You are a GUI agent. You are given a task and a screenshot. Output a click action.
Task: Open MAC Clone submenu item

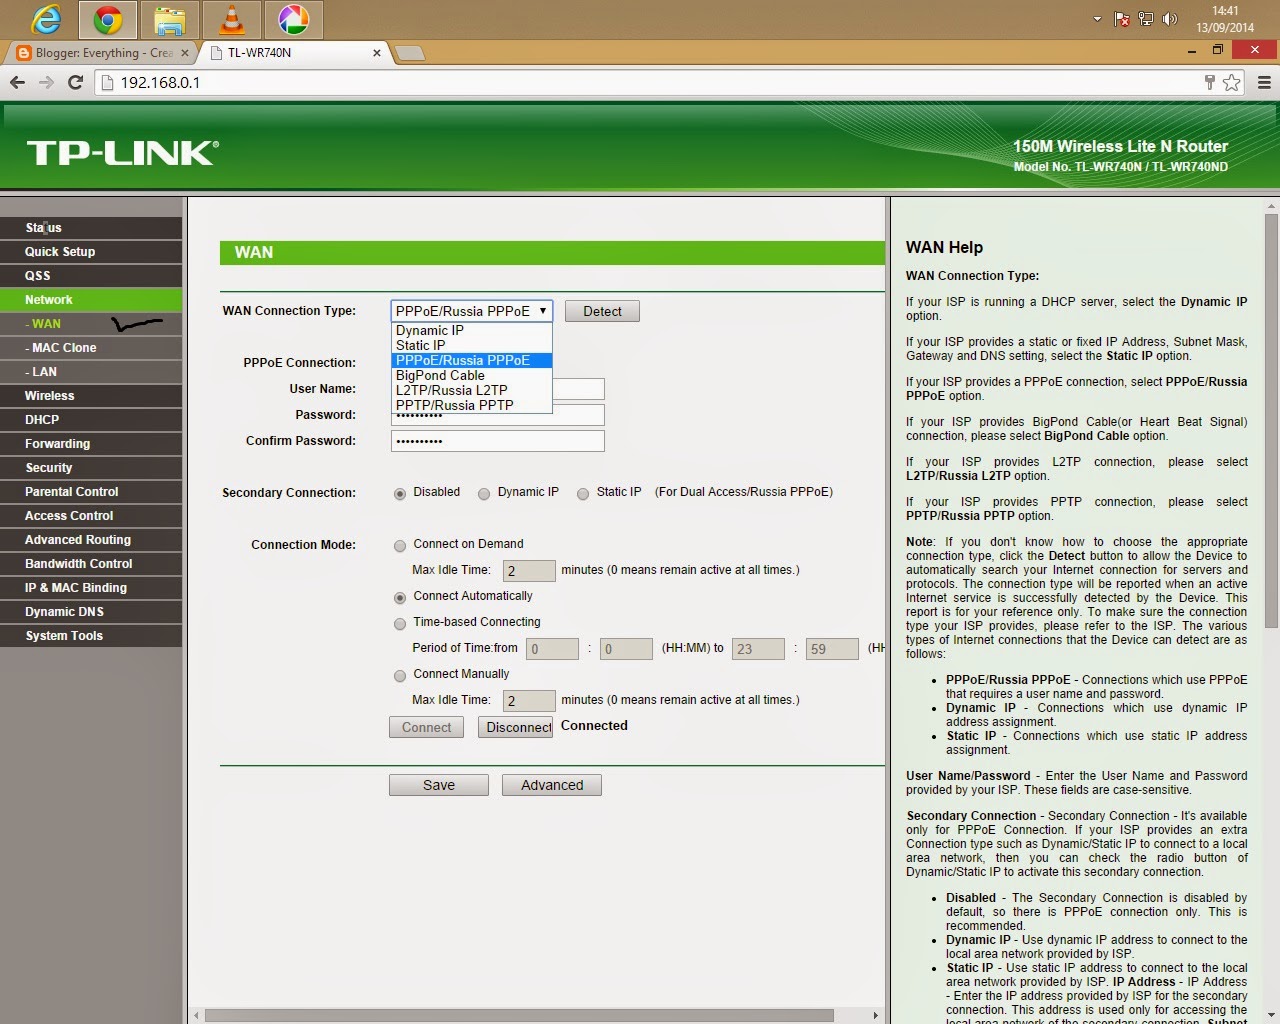(91, 348)
